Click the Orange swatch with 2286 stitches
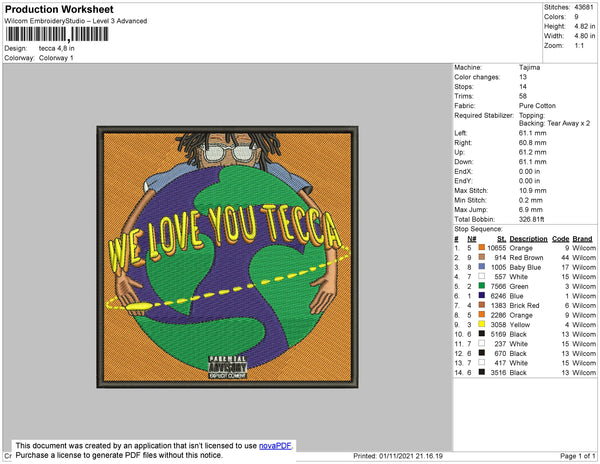The width and height of the screenshot is (600, 464). click(481, 314)
